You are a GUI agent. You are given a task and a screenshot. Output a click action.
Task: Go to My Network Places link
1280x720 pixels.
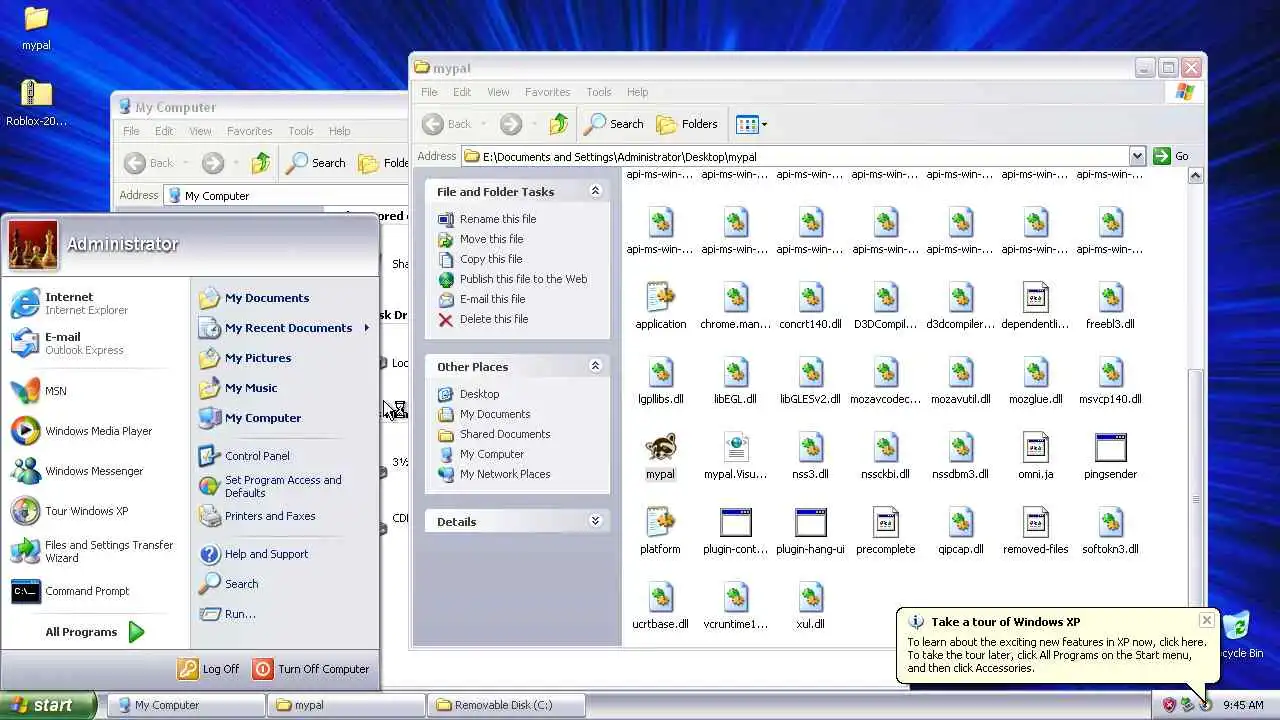(x=505, y=474)
